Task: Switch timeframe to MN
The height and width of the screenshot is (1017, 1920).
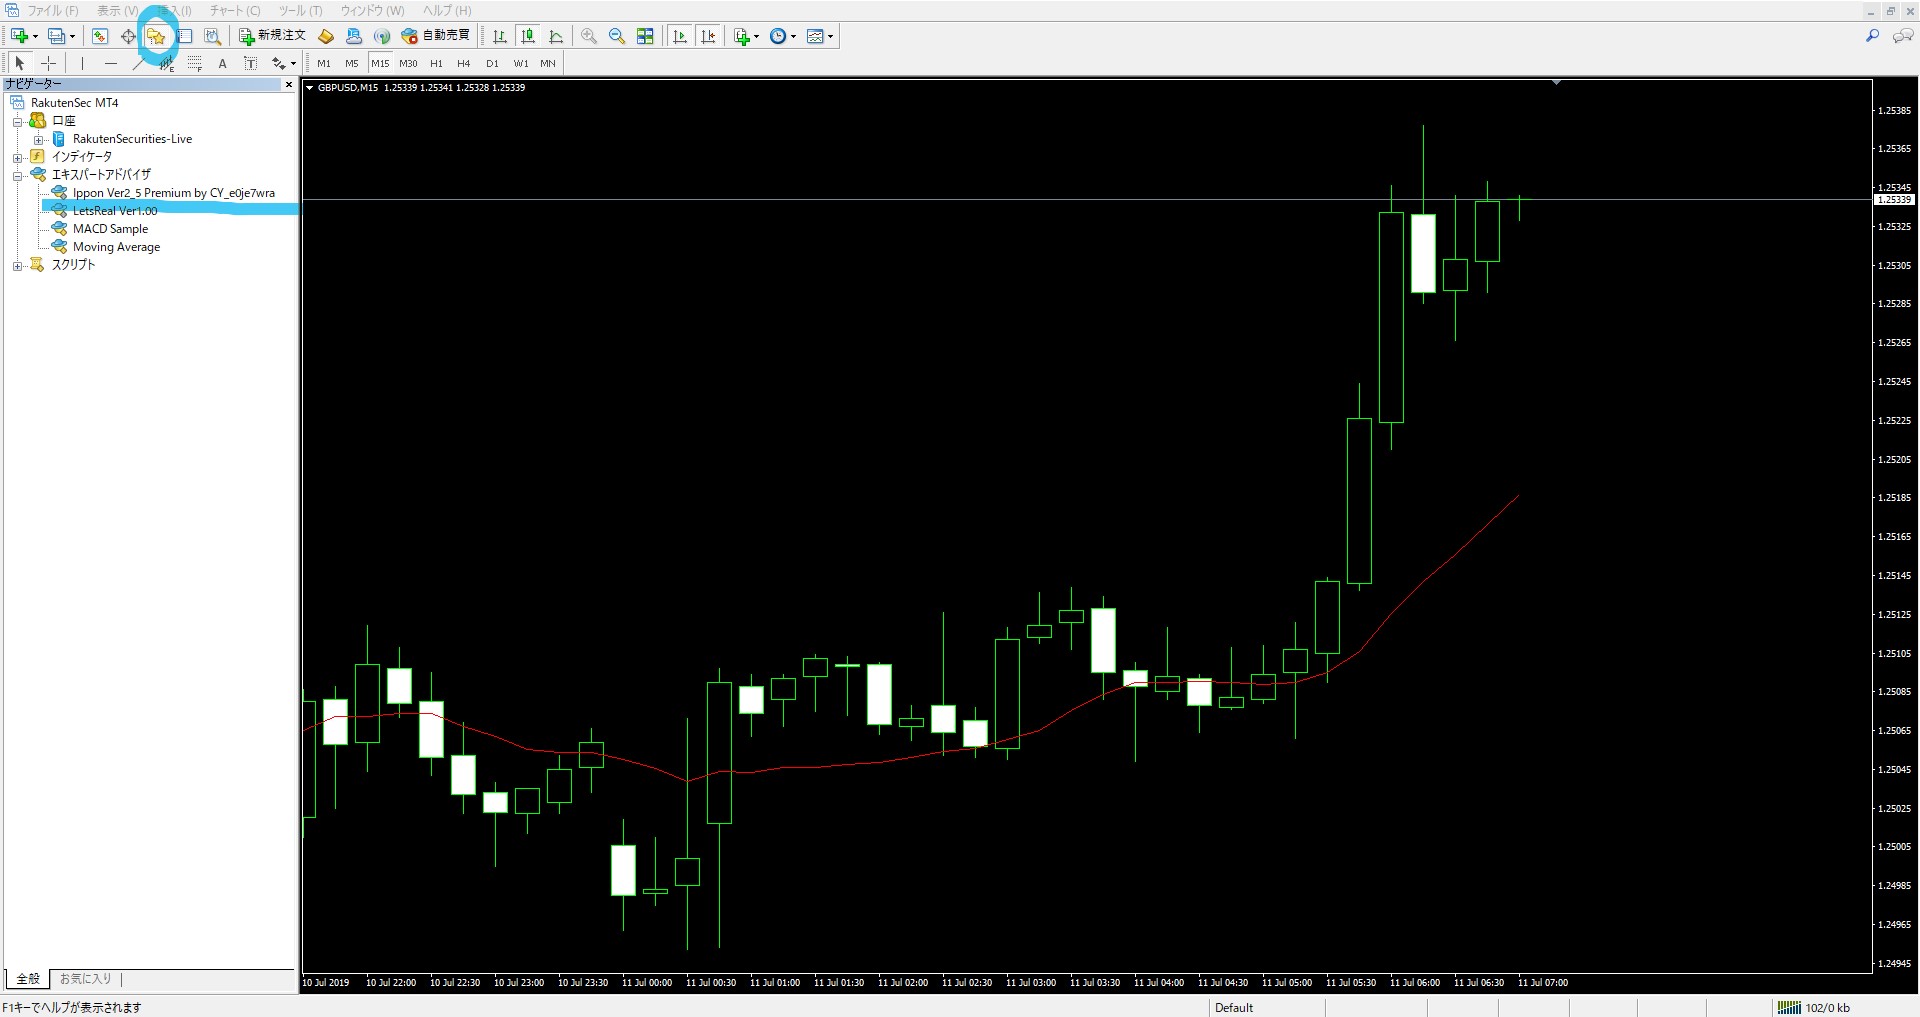Action: point(548,63)
